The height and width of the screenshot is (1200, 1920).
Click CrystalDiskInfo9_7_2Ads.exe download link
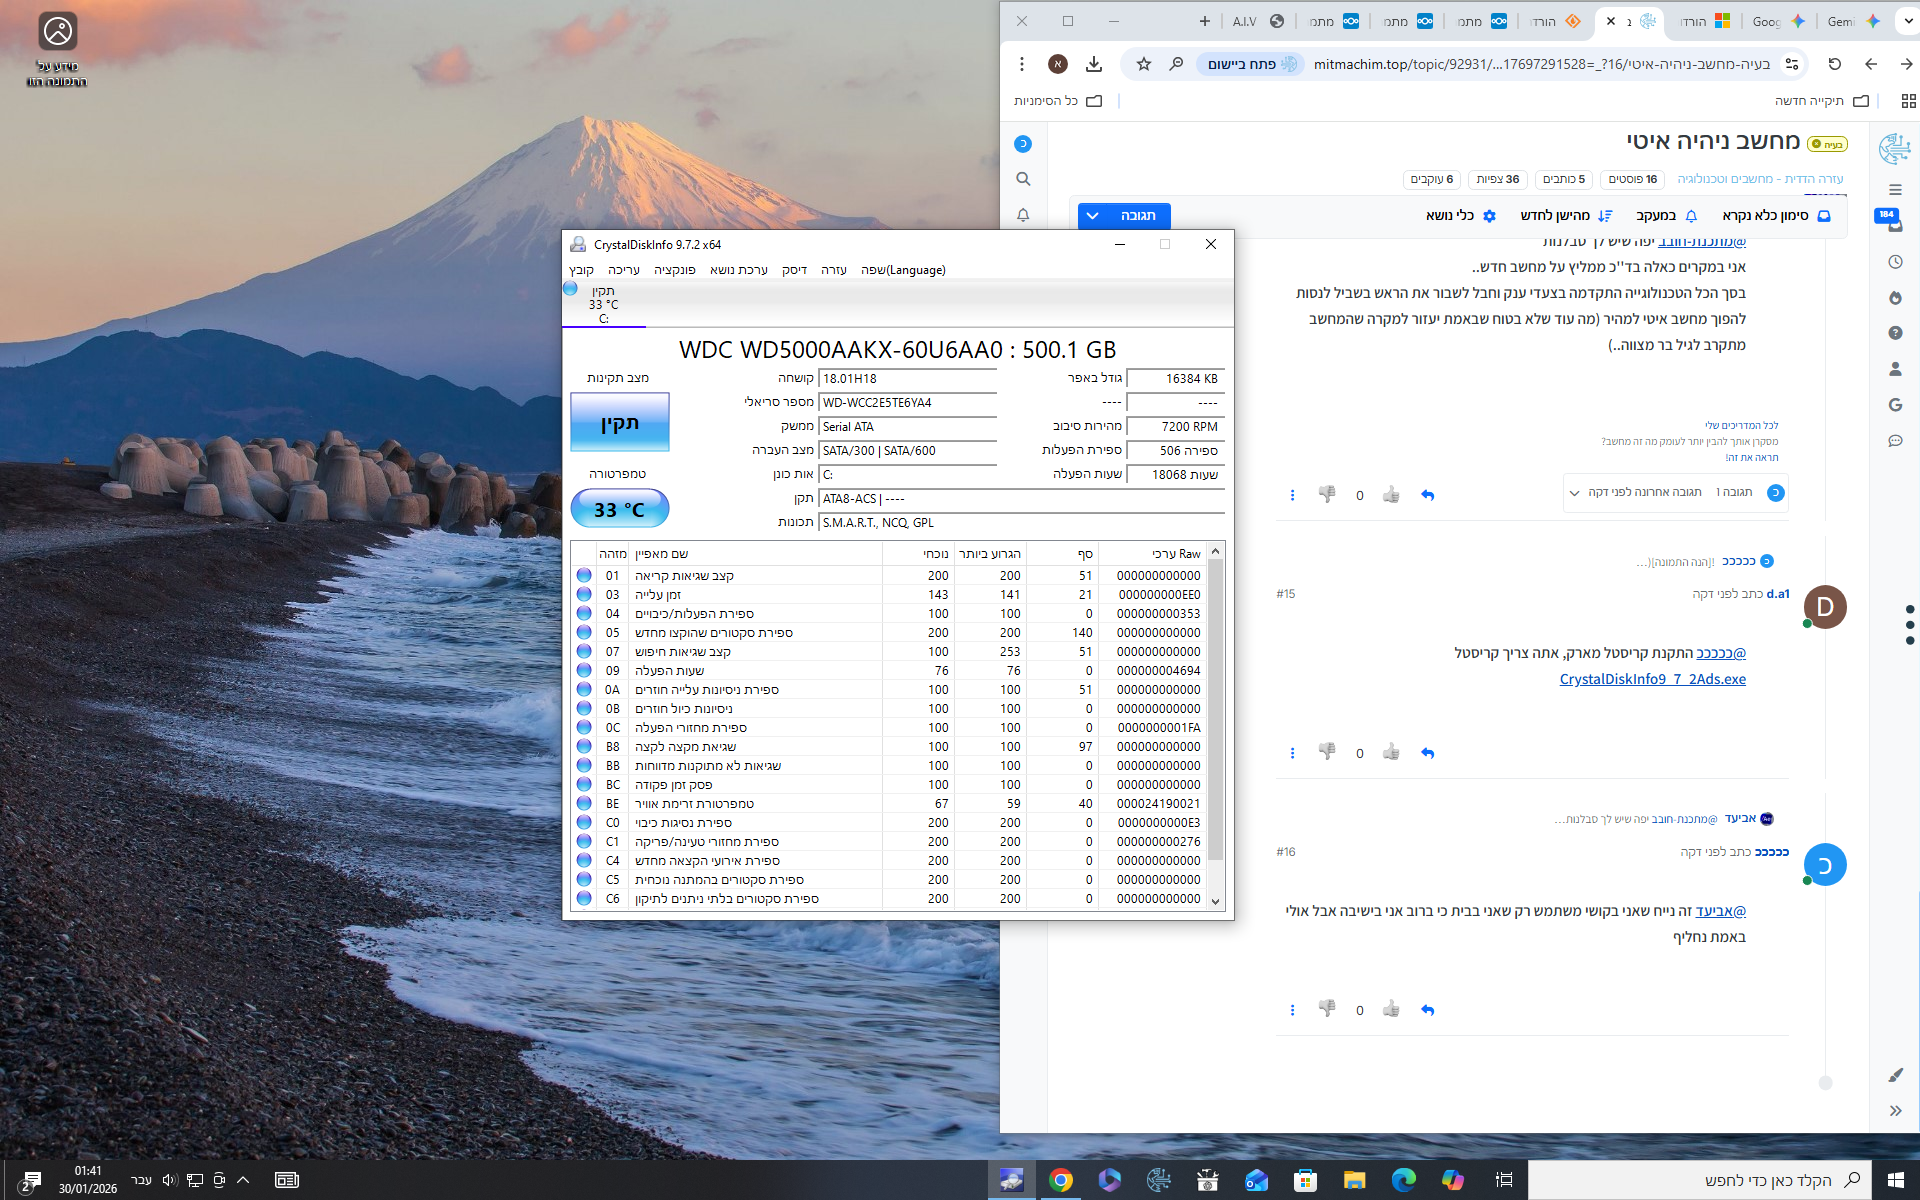pos(1652,679)
